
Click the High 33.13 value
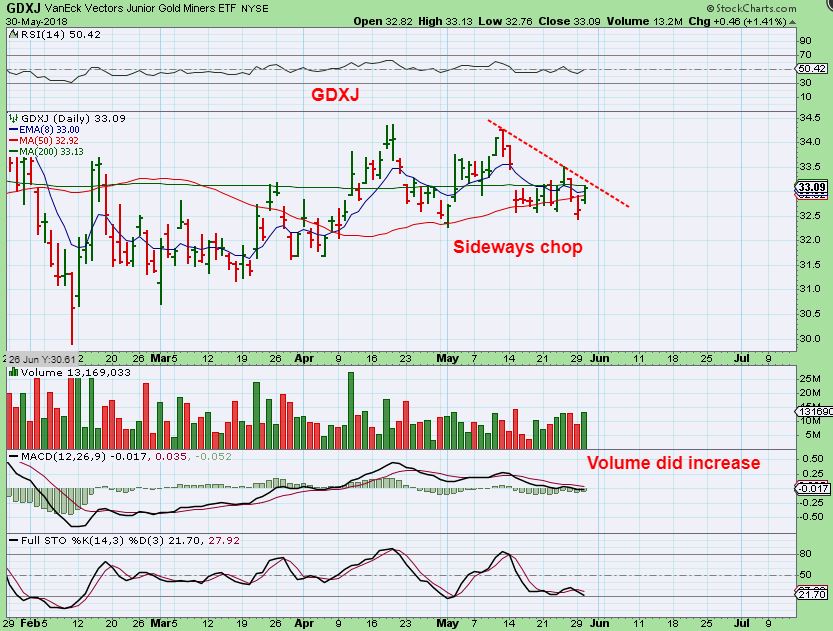446,21
